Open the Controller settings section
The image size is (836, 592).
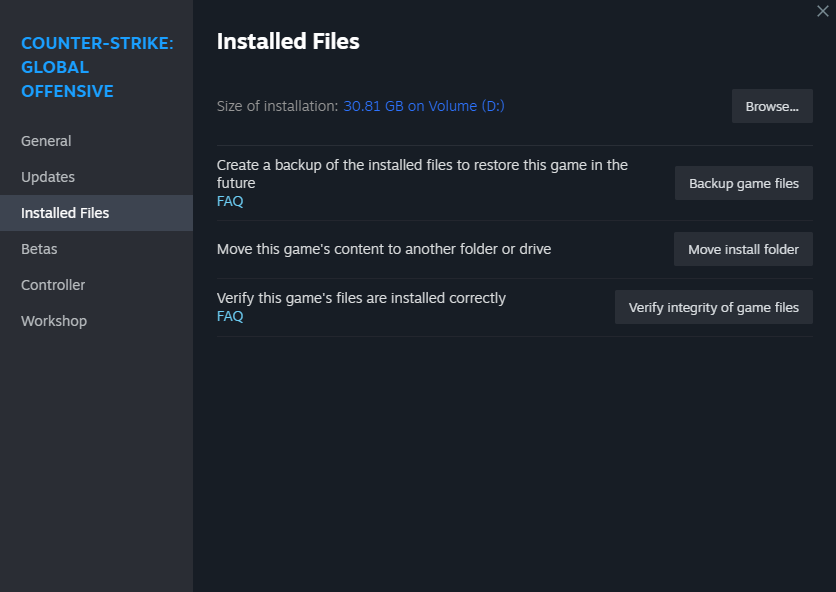tap(53, 285)
